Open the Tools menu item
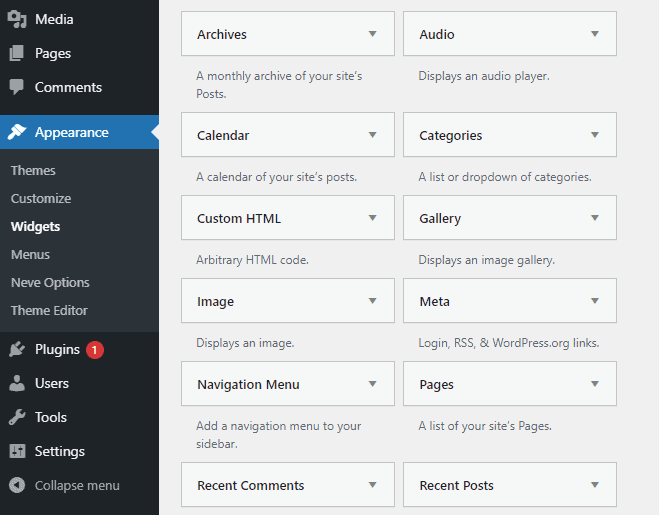The width and height of the screenshot is (659, 515). pos(79,417)
